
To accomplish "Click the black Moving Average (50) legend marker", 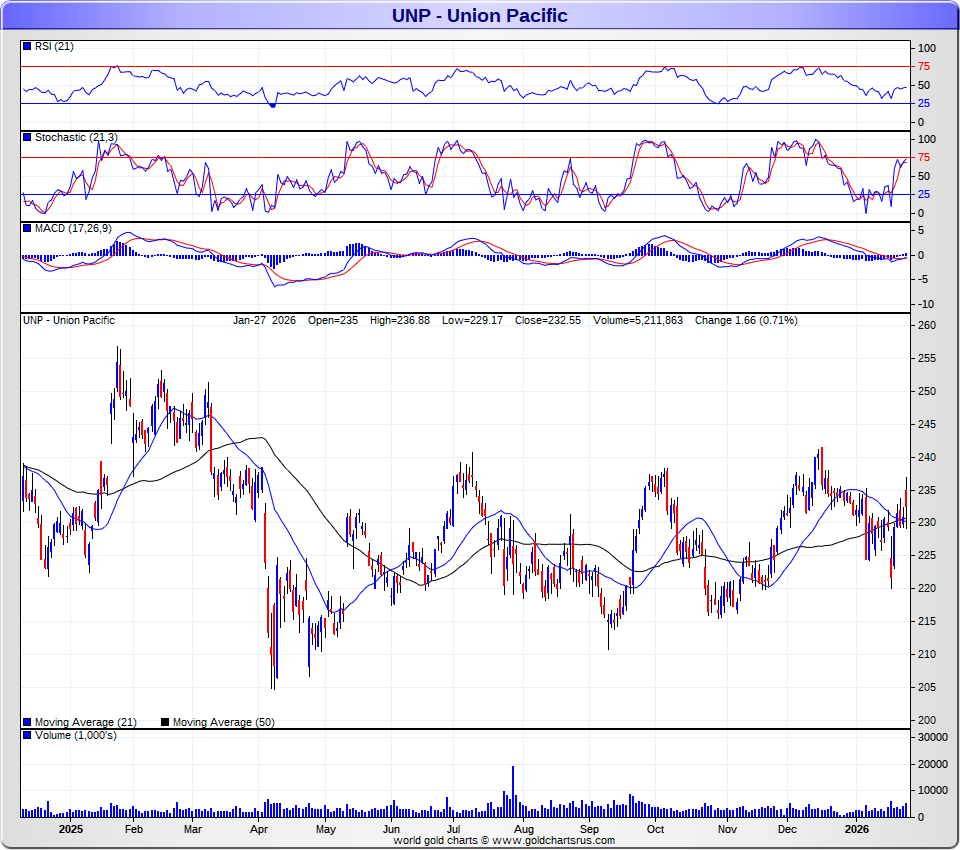I will [166, 722].
